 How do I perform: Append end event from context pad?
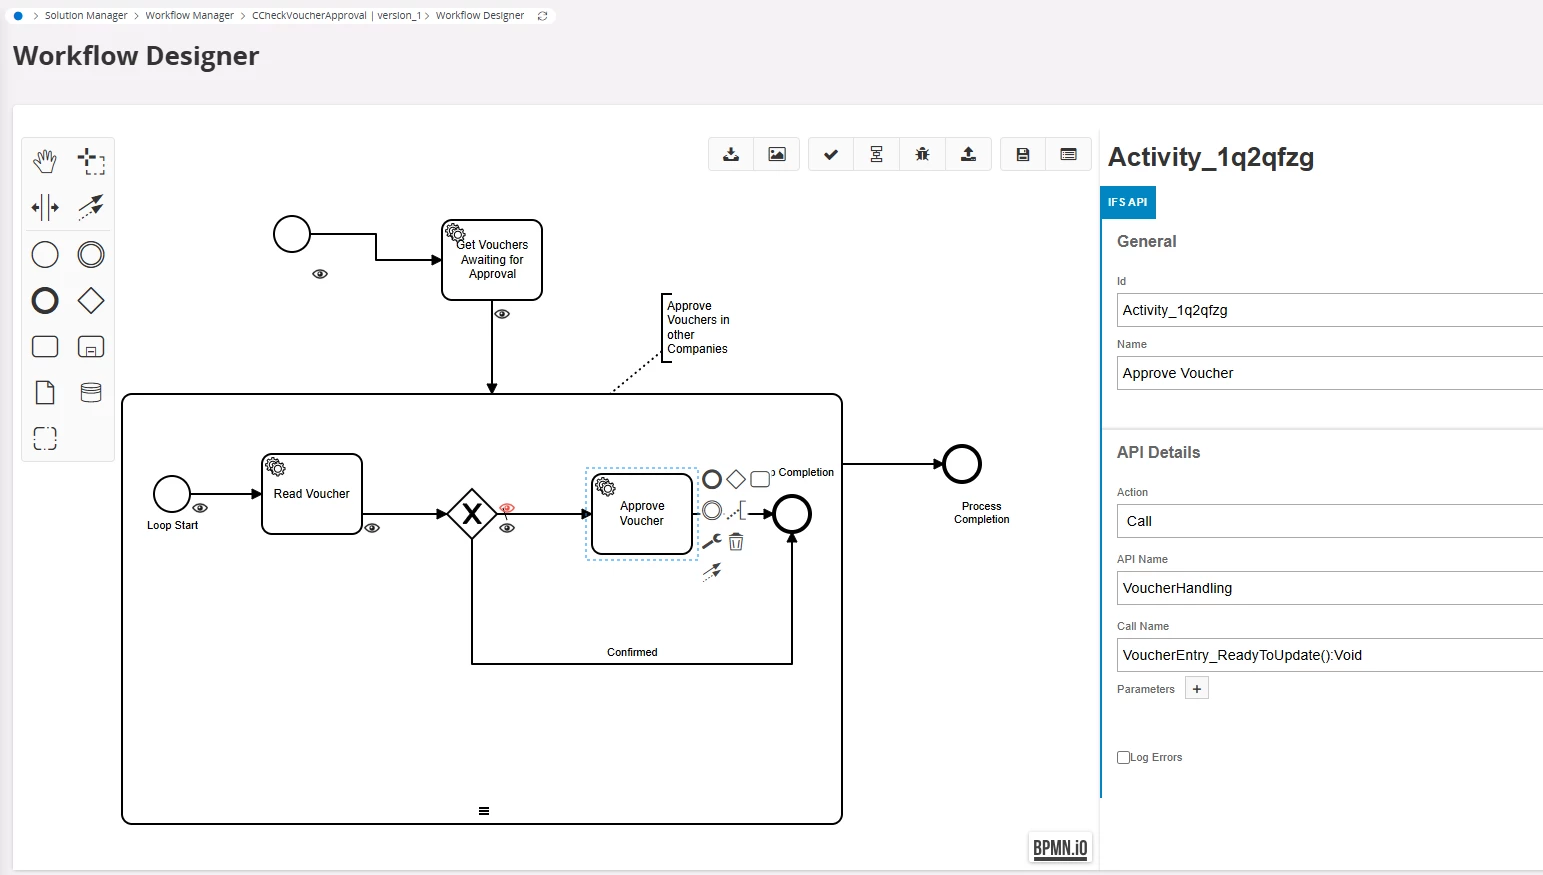712,479
